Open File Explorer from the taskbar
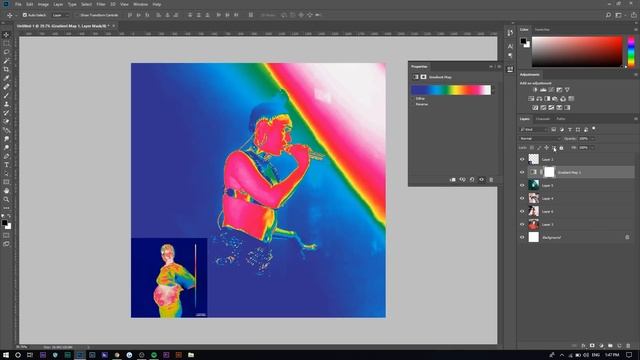This screenshot has height=360, width=640. pyautogui.click(x=191, y=355)
